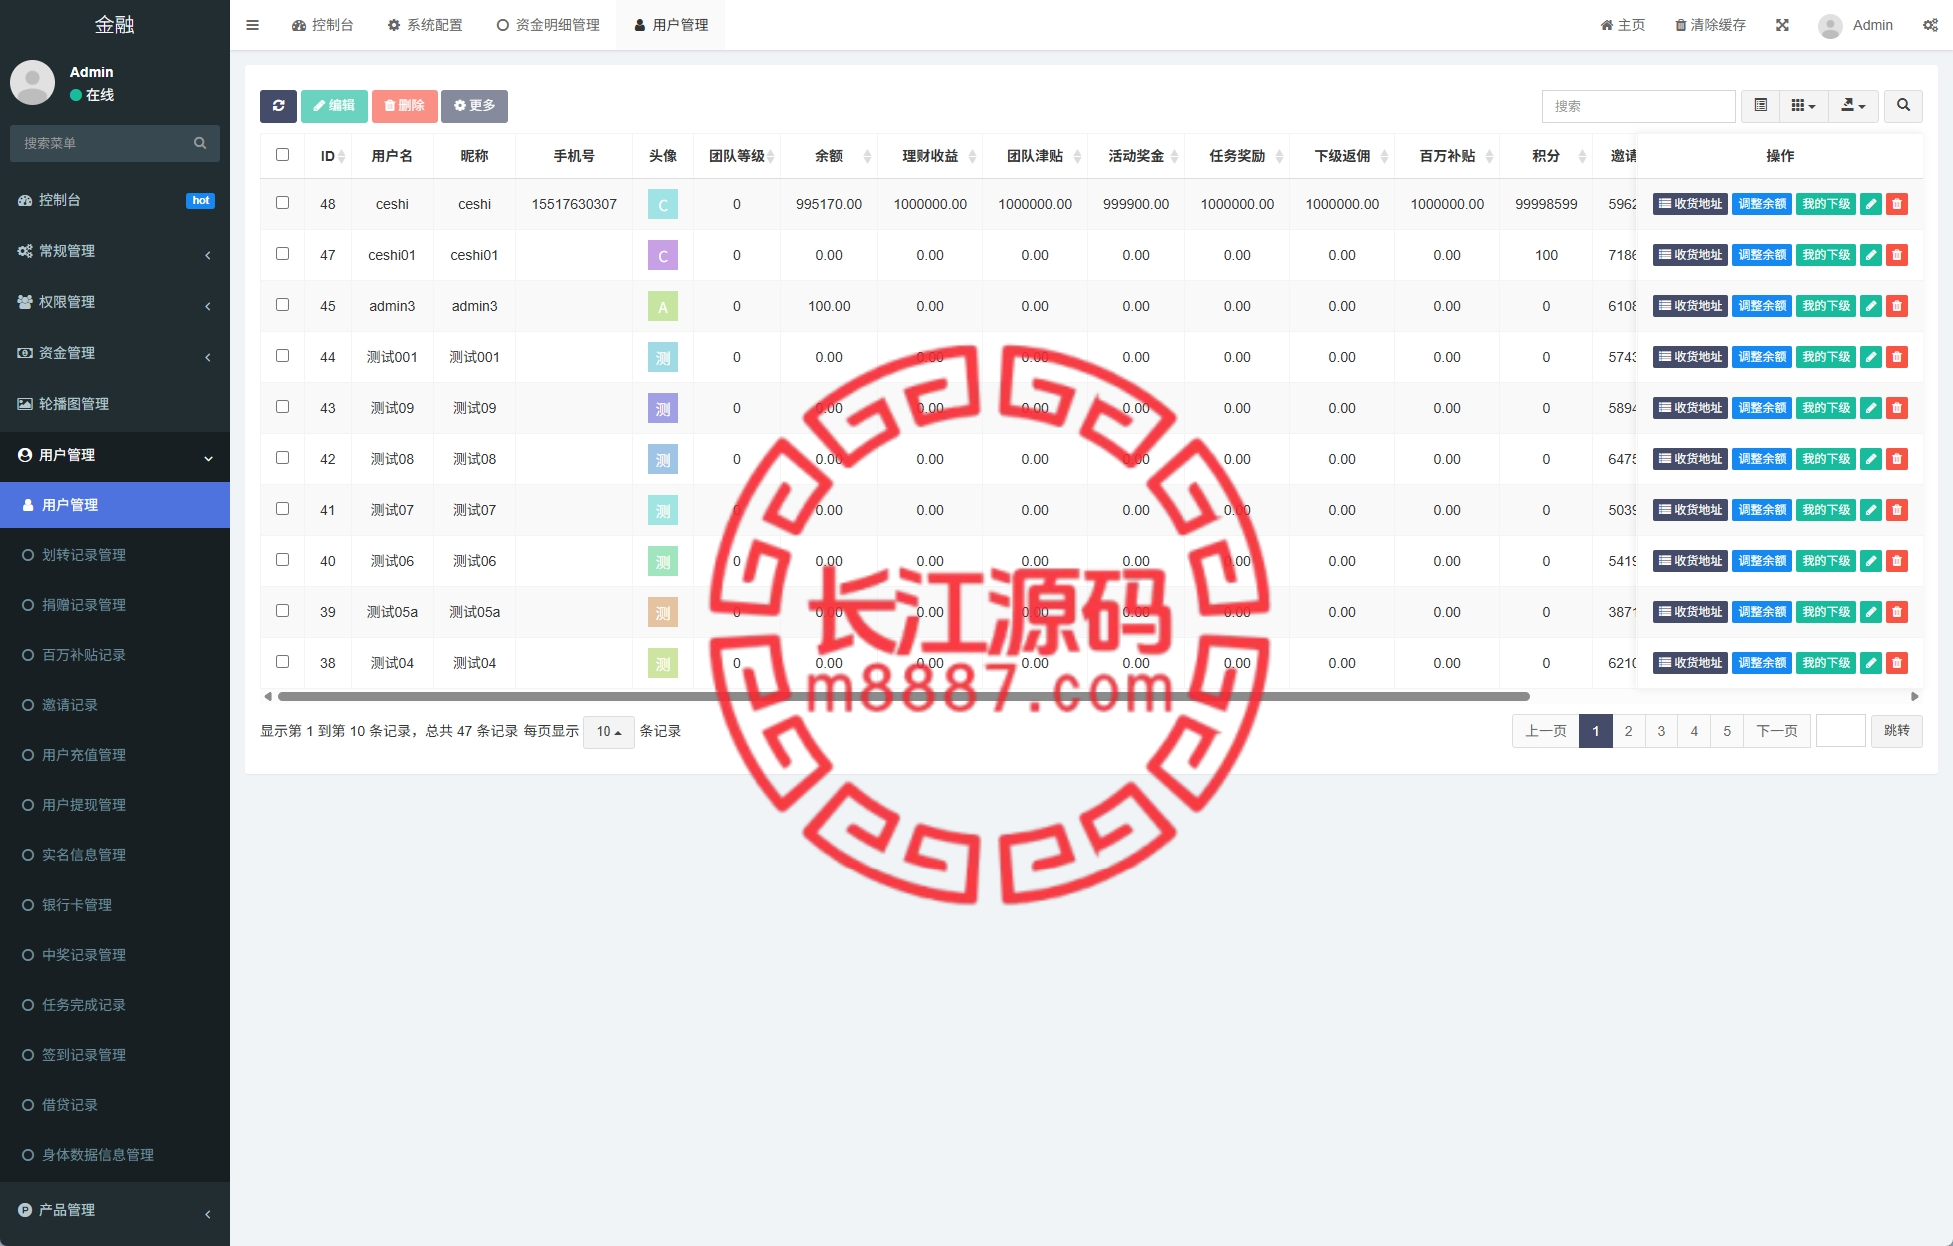Click the refresh table button
This screenshot has width=1953, height=1246.
(278, 106)
